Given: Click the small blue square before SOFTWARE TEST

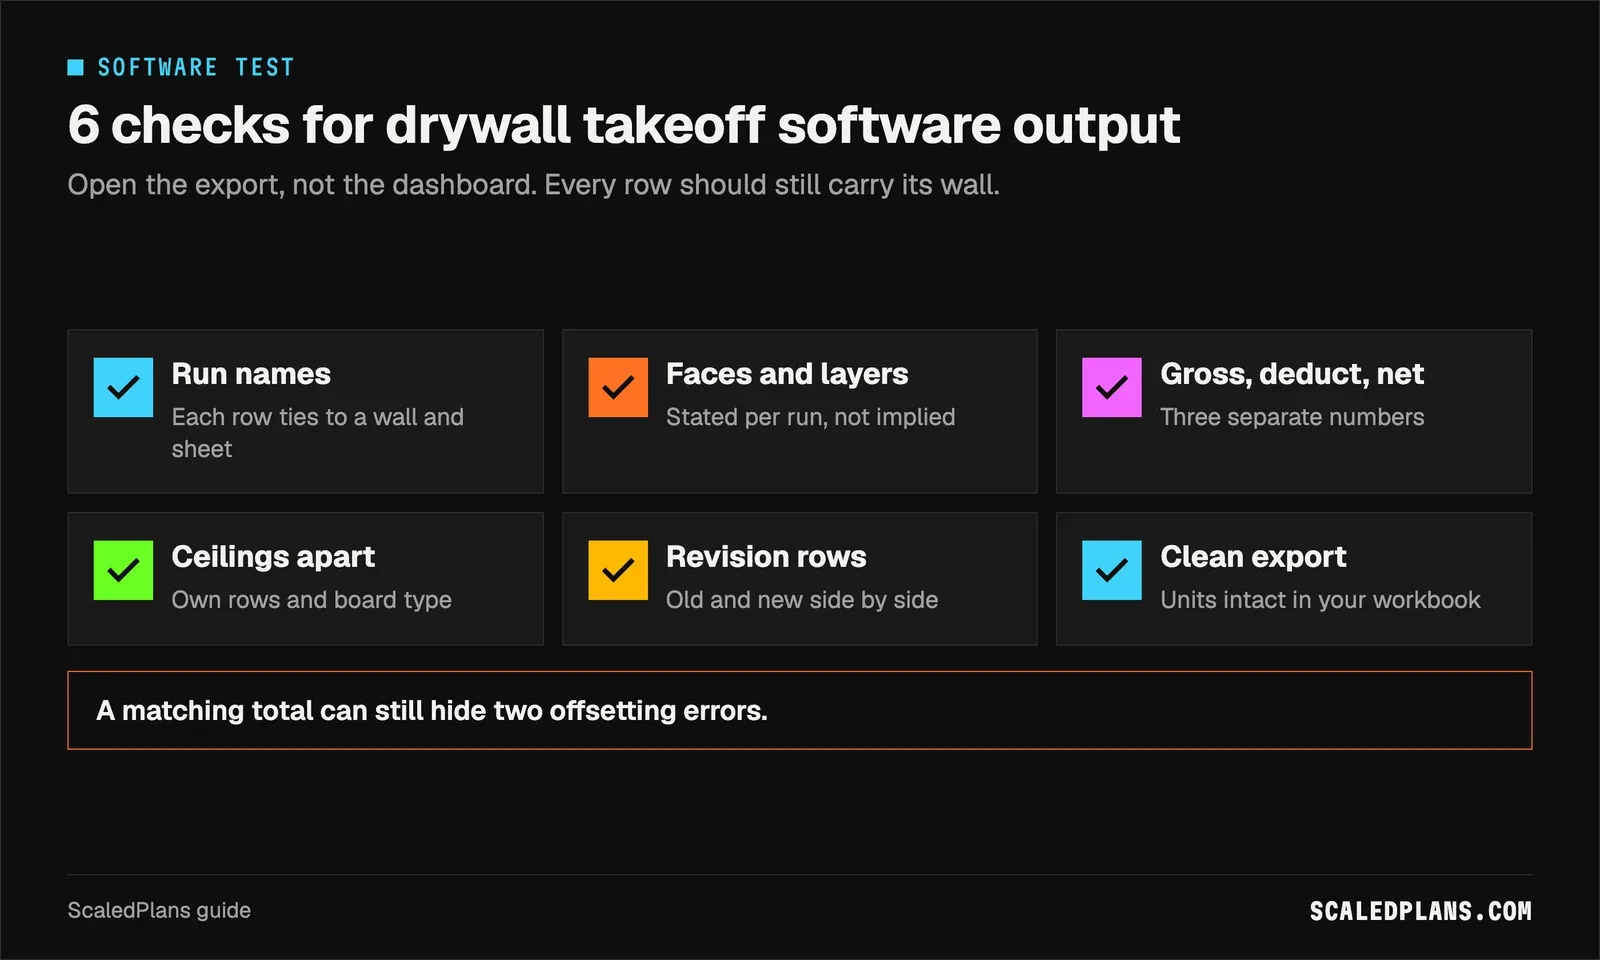Looking at the screenshot, I should point(75,67).
